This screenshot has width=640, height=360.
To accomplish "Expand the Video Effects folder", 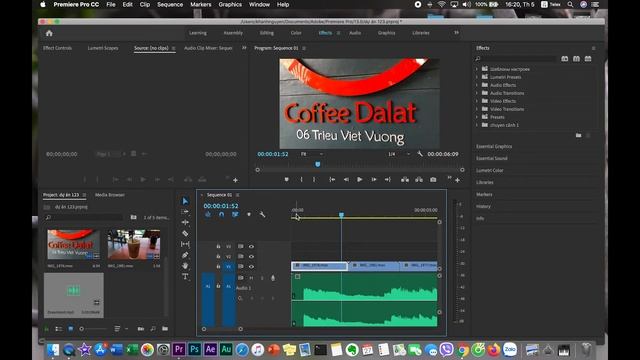I will 476,101.
